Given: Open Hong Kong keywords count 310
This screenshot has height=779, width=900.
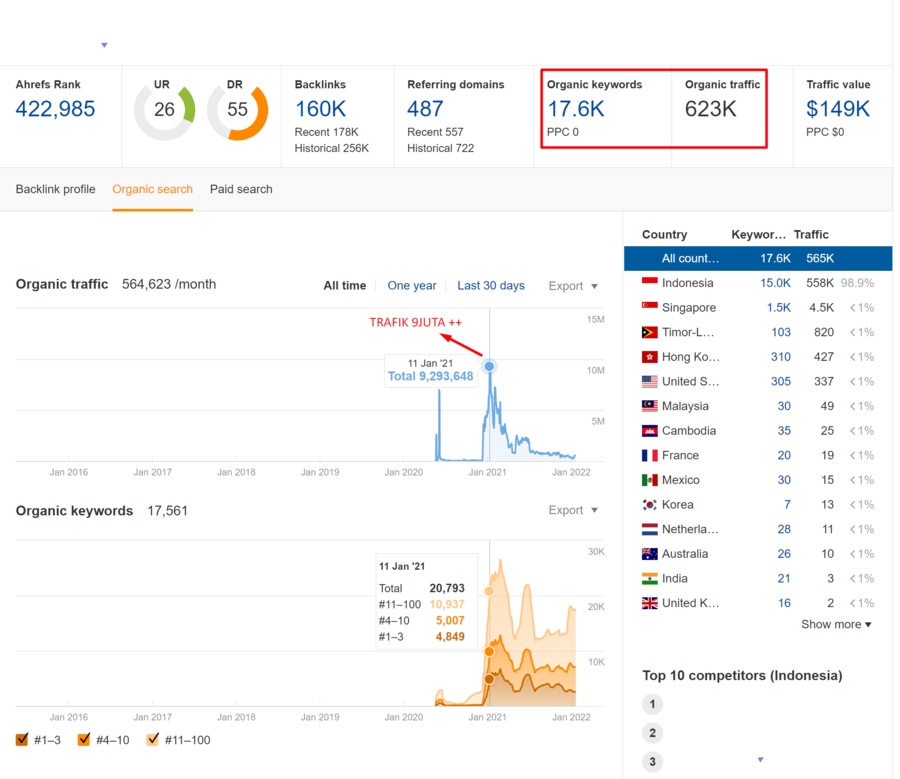Looking at the screenshot, I should pyautogui.click(x=781, y=356).
